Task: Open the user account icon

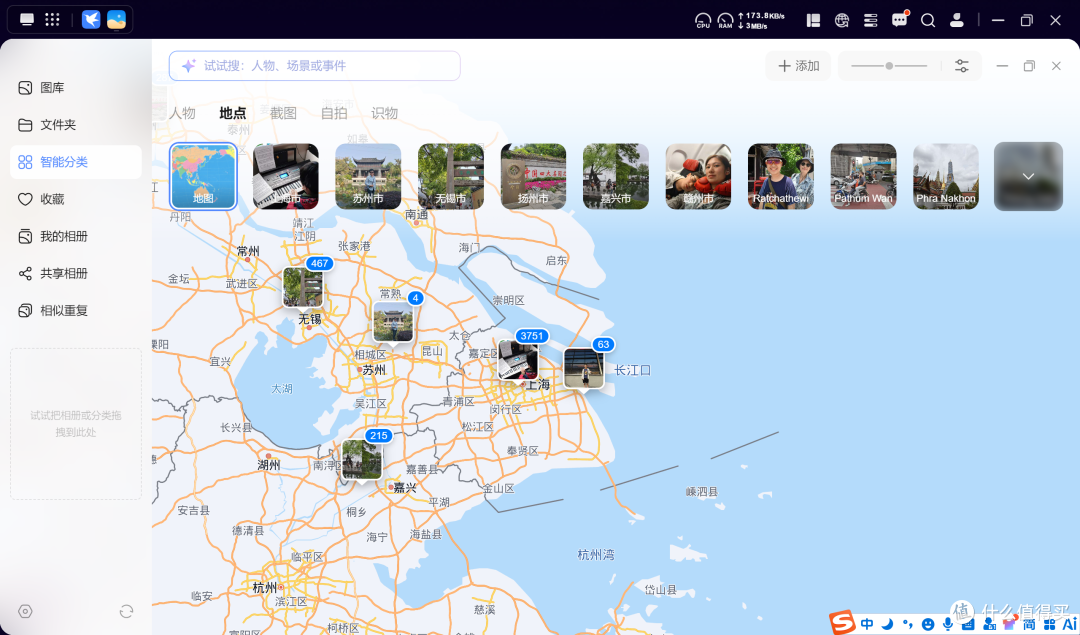Action: pyautogui.click(x=957, y=21)
